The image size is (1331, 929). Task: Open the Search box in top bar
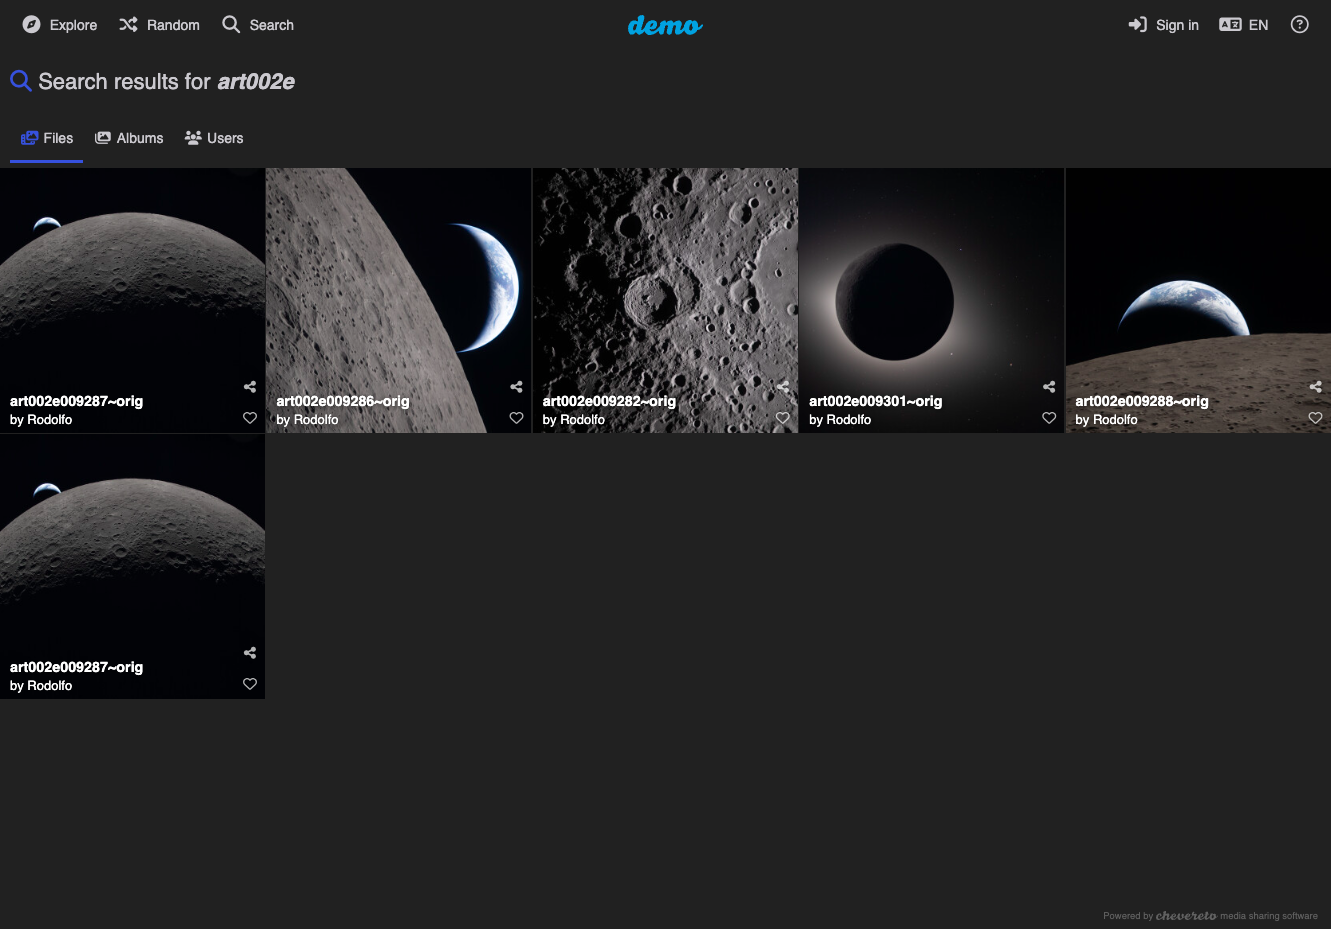coord(258,25)
